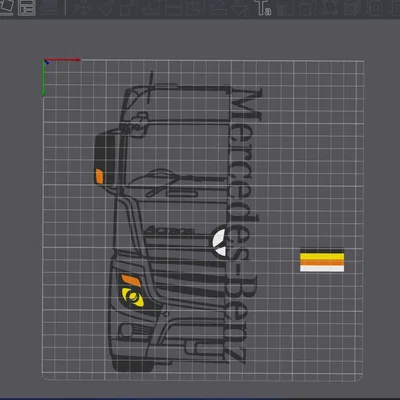The width and height of the screenshot is (400, 400).
Task: Select the Rotate tool in the toolbar
Action: (106, 7)
